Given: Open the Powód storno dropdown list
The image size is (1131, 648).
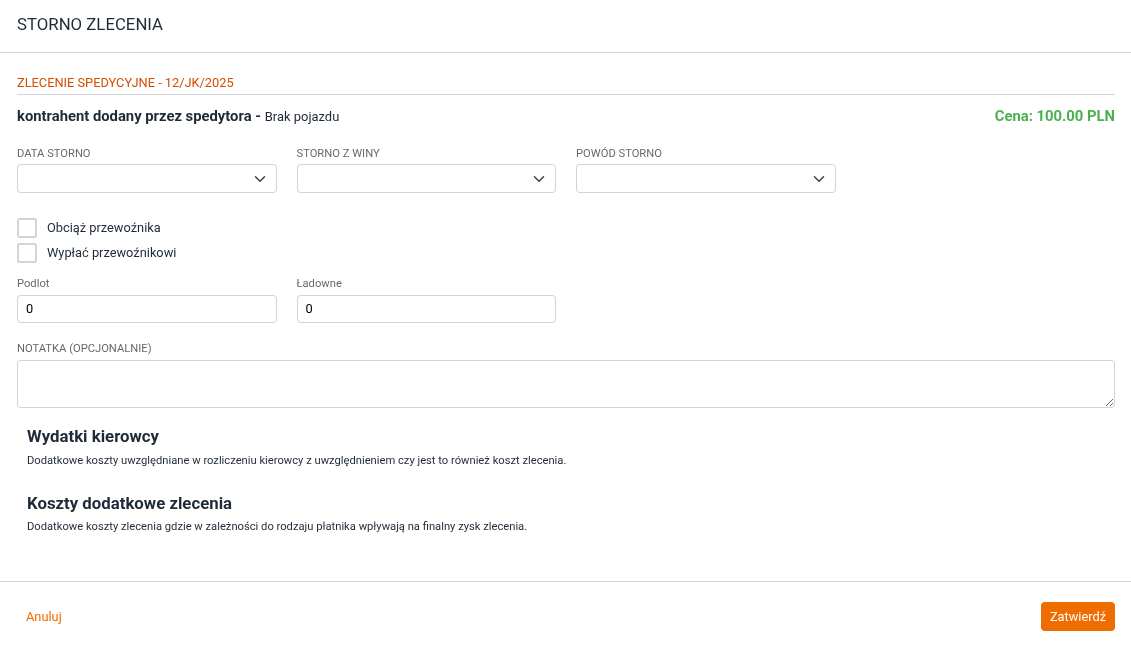Looking at the screenshot, I should click(705, 179).
